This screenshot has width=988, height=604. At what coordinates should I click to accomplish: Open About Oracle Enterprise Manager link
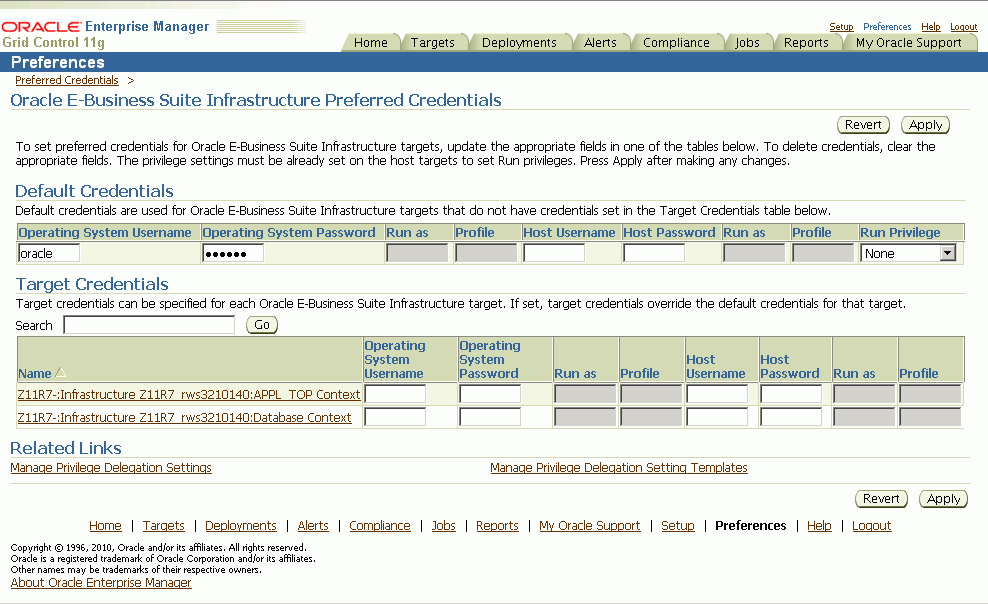(x=101, y=583)
